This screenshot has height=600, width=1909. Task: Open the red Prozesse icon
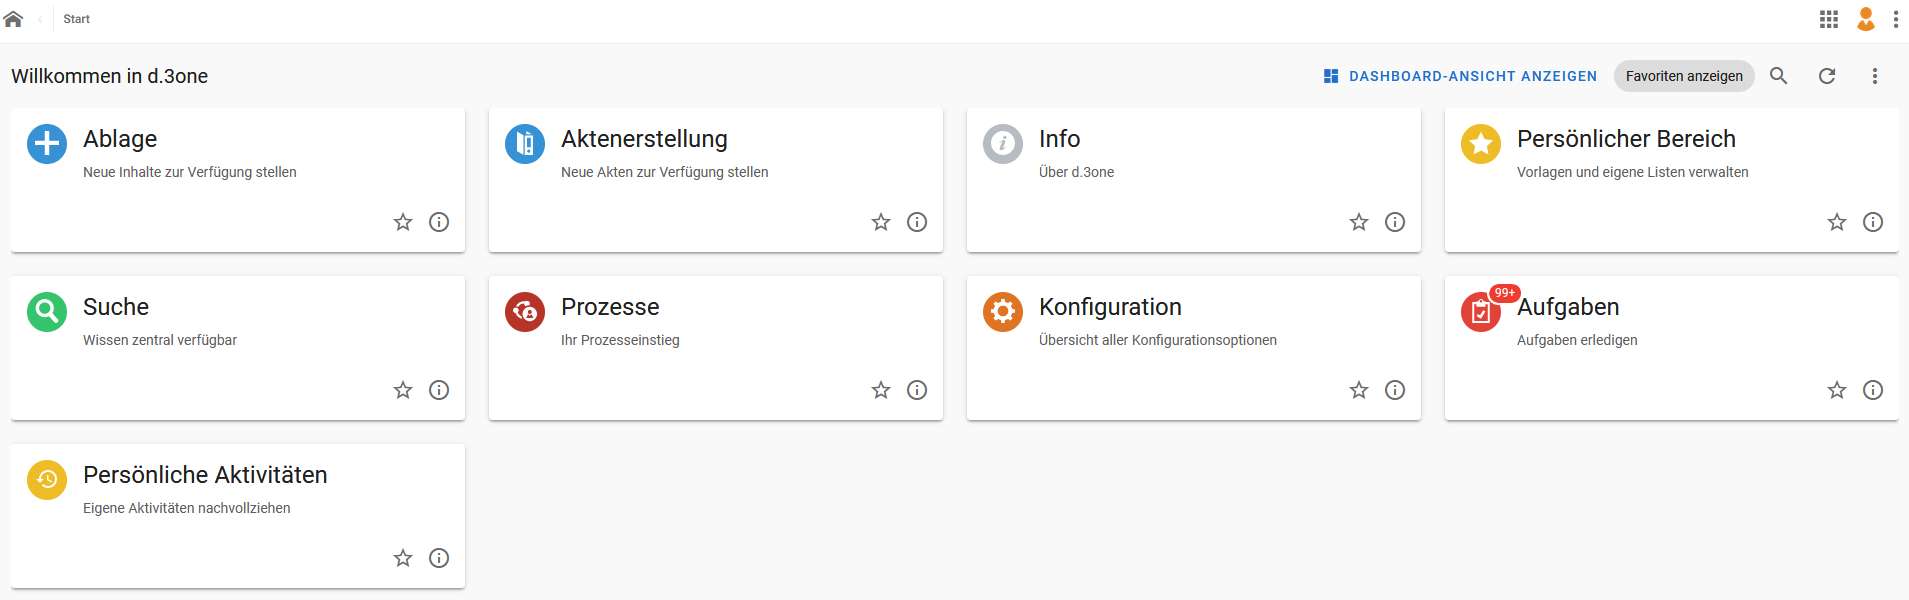point(525,312)
